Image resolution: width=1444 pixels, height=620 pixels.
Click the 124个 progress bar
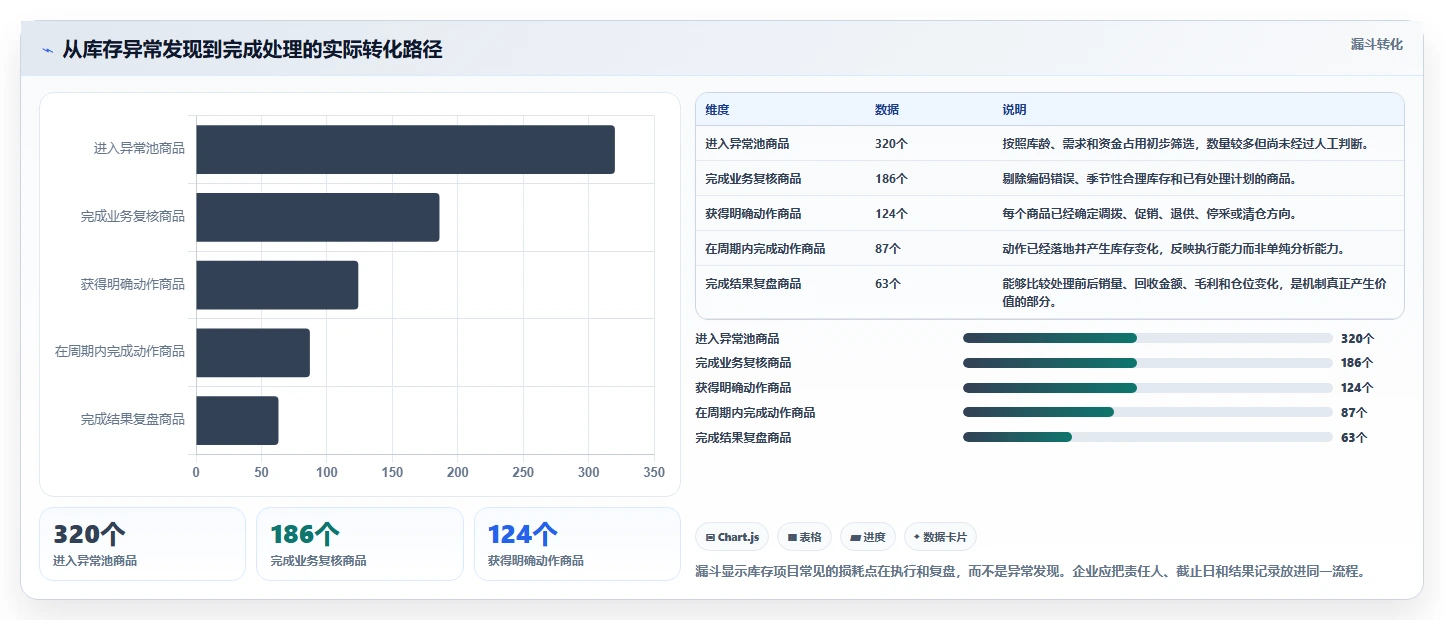1148,388
